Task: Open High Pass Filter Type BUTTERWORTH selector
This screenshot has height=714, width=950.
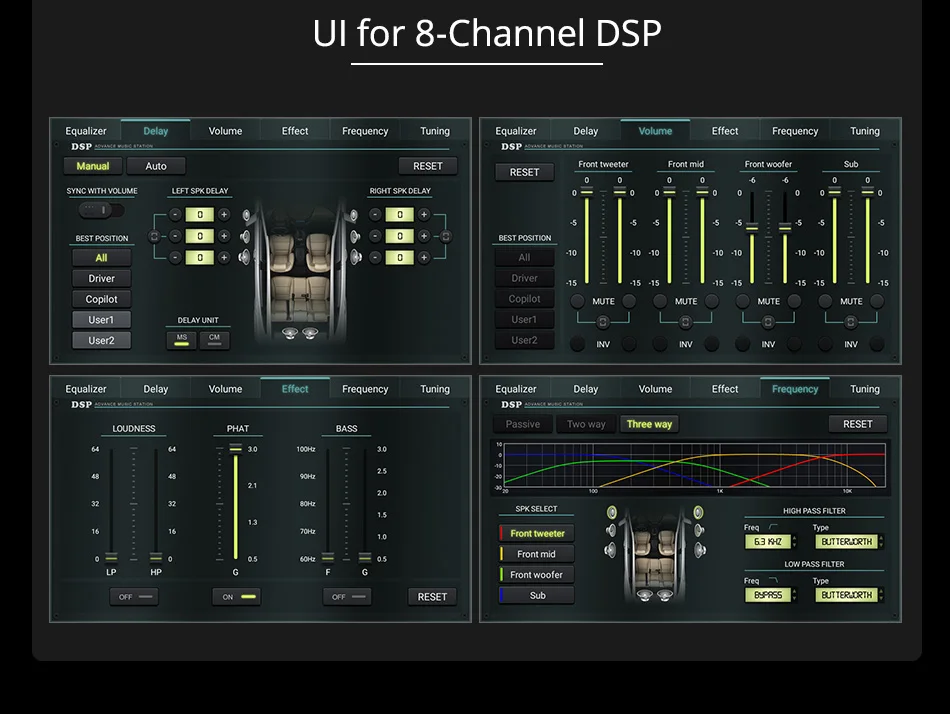Action: pos(848,541)
